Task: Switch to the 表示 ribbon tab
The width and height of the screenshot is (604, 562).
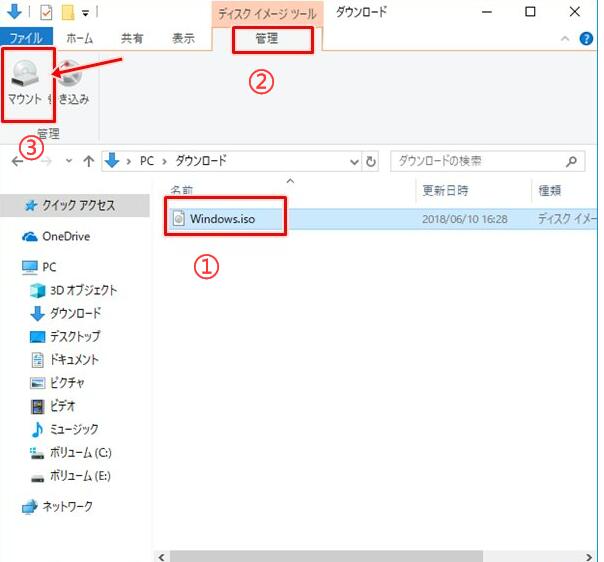Action: (183, 39)
